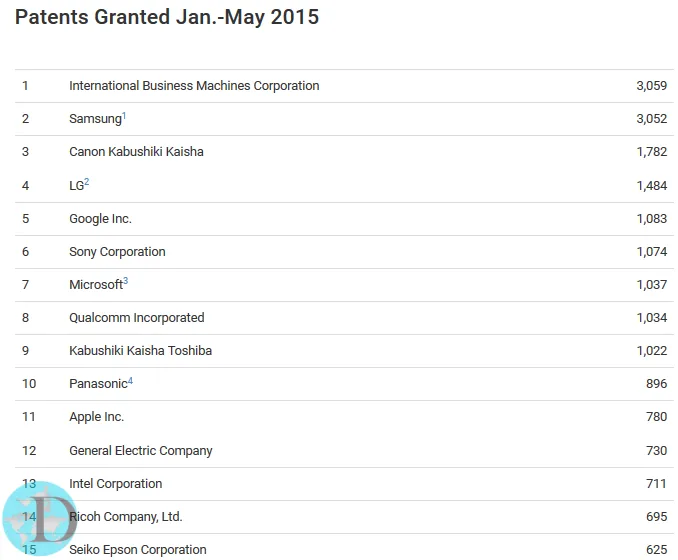The height and width of the screenshot is (560, 678).
Task: Click the Panasonic patent count 896
Action: pos(656,384)
